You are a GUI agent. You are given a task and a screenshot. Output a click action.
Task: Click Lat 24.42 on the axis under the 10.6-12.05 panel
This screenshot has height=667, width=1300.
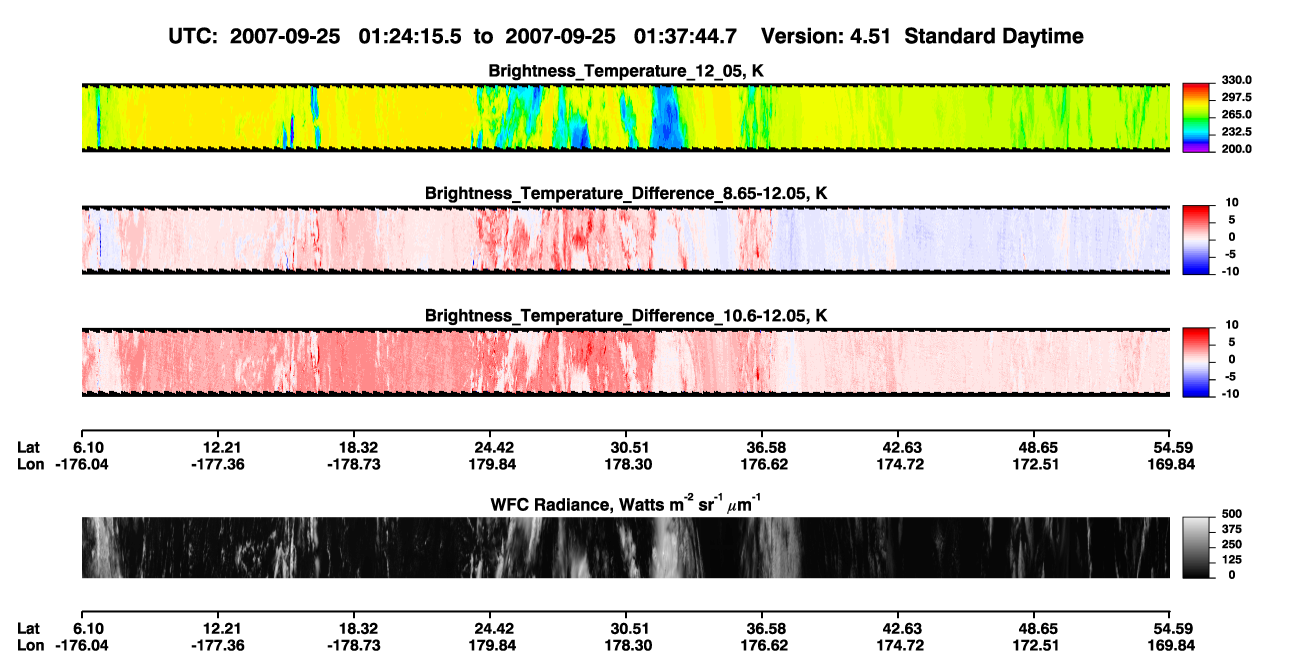(490, 448)
